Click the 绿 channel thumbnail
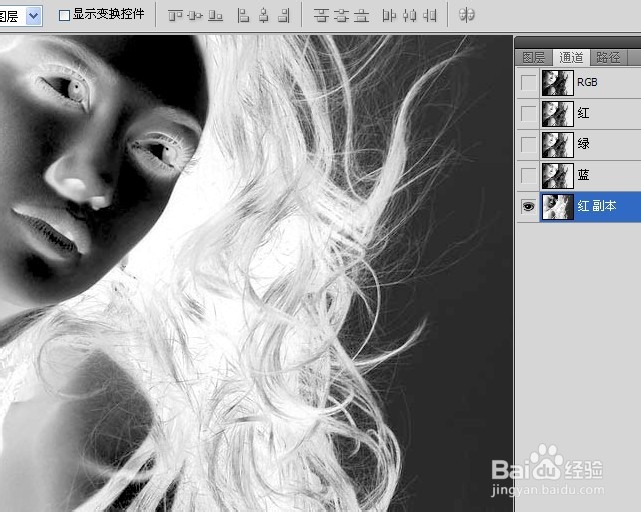Screen dimensions: 641x512 click(558, 144)
